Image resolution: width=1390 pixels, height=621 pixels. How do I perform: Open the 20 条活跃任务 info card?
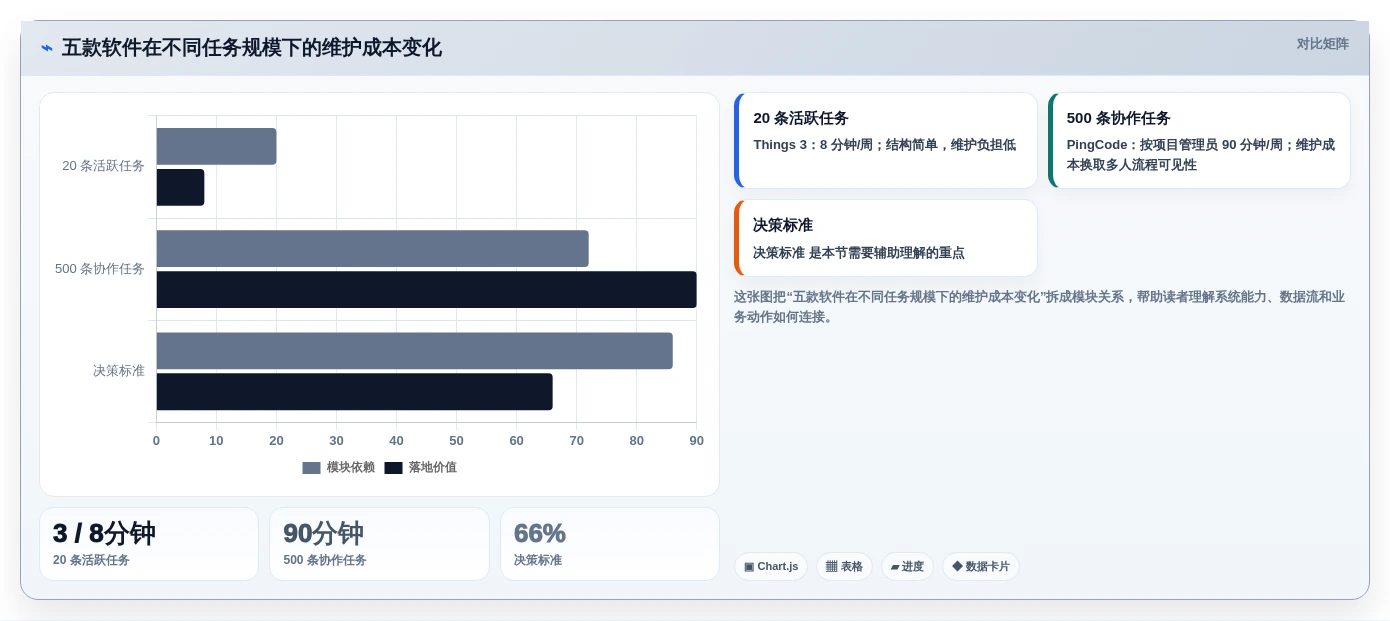(886, 141)
